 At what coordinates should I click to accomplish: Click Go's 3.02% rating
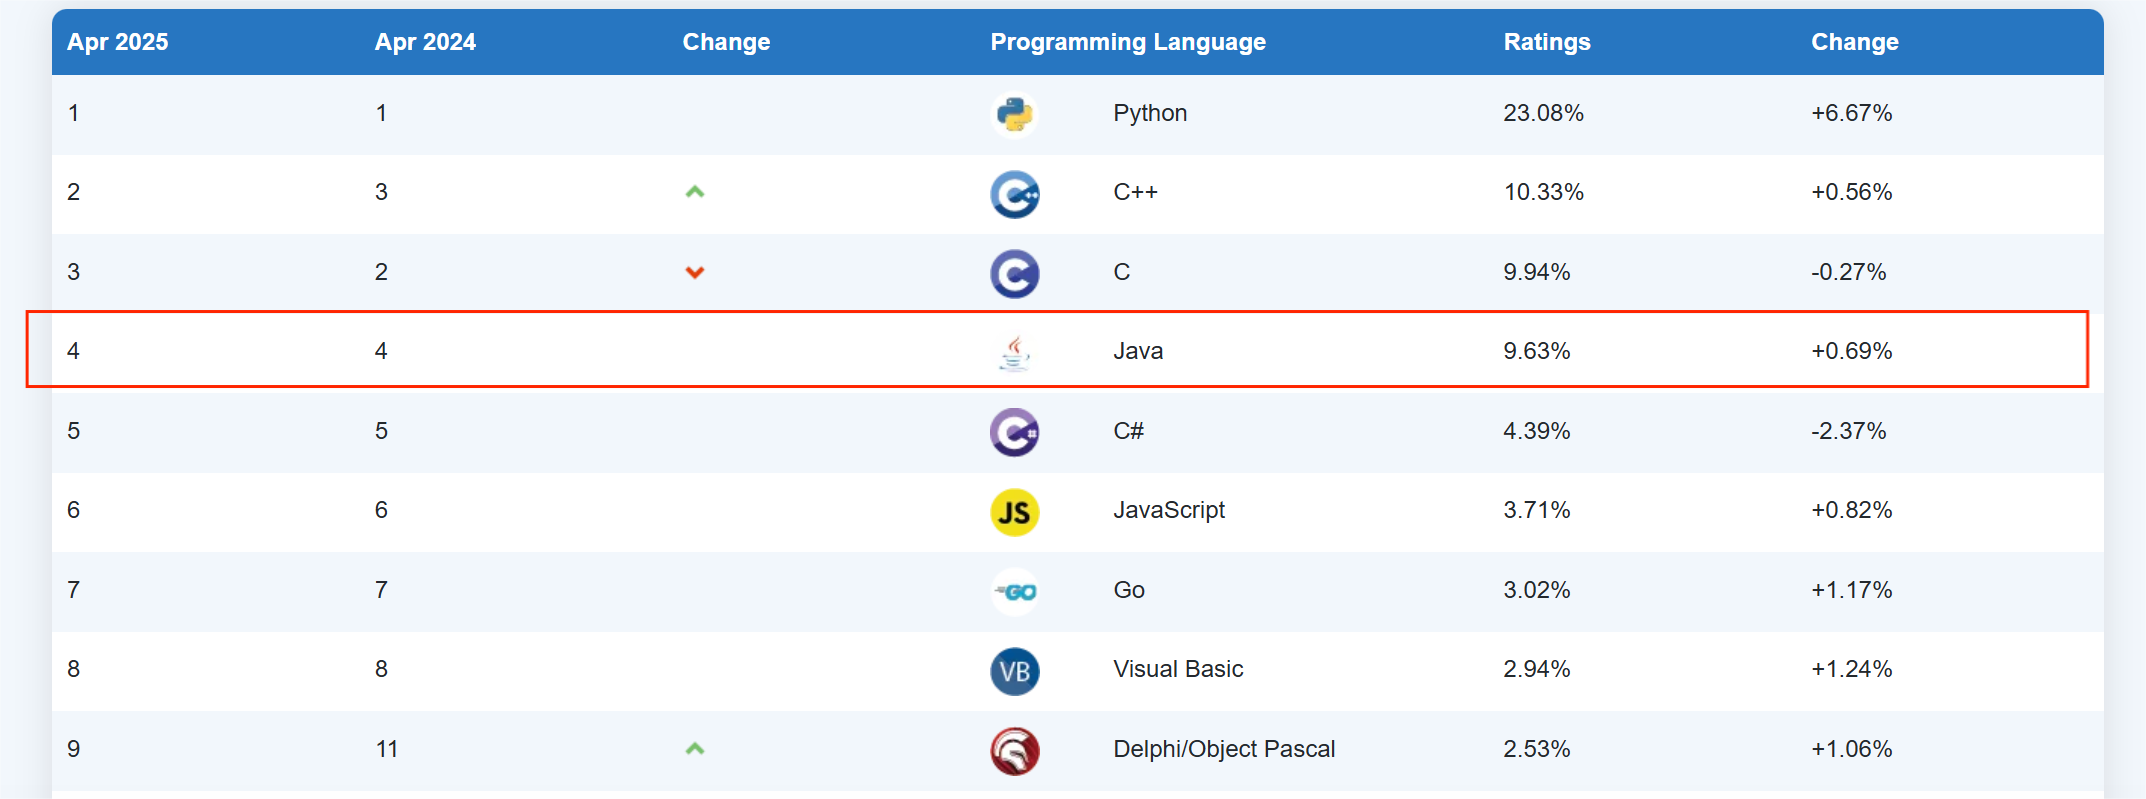coord(1536,590)
